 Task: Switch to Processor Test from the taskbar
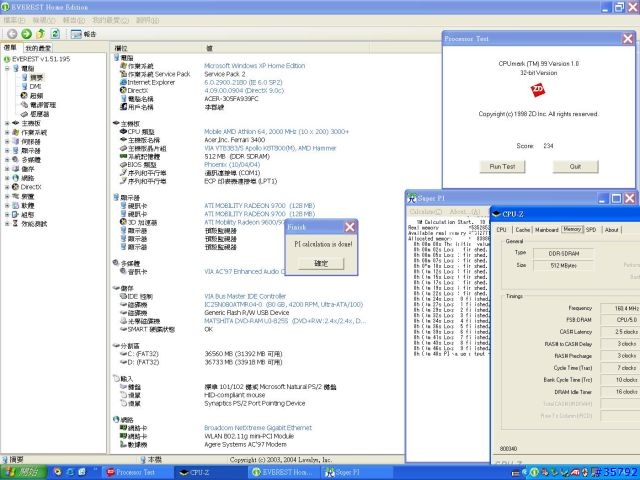tap(136, 472)
